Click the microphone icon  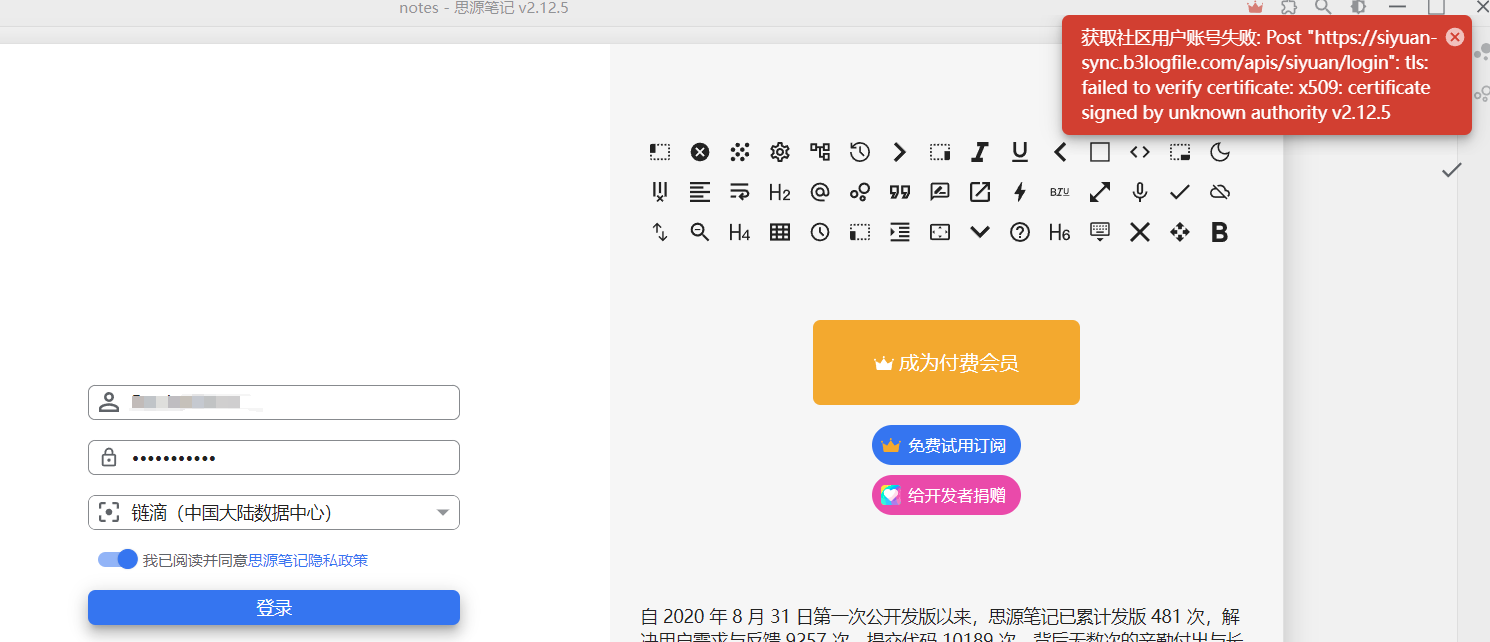tap(1140, 192)
